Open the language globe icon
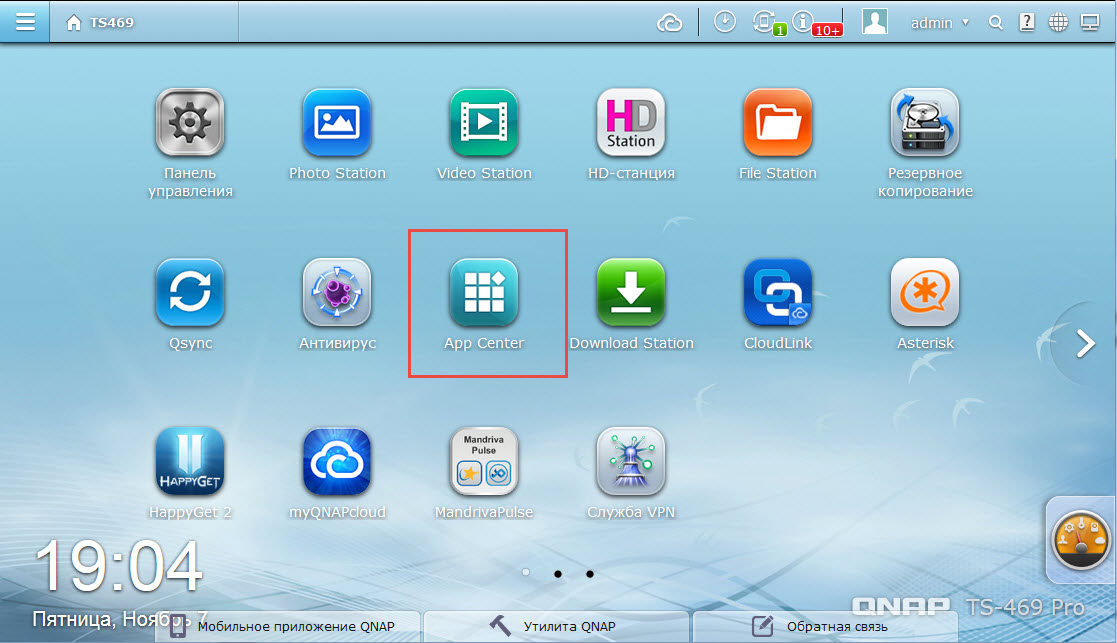The height and width of the screenshot is (643, 1117). tap(1059, 22)
